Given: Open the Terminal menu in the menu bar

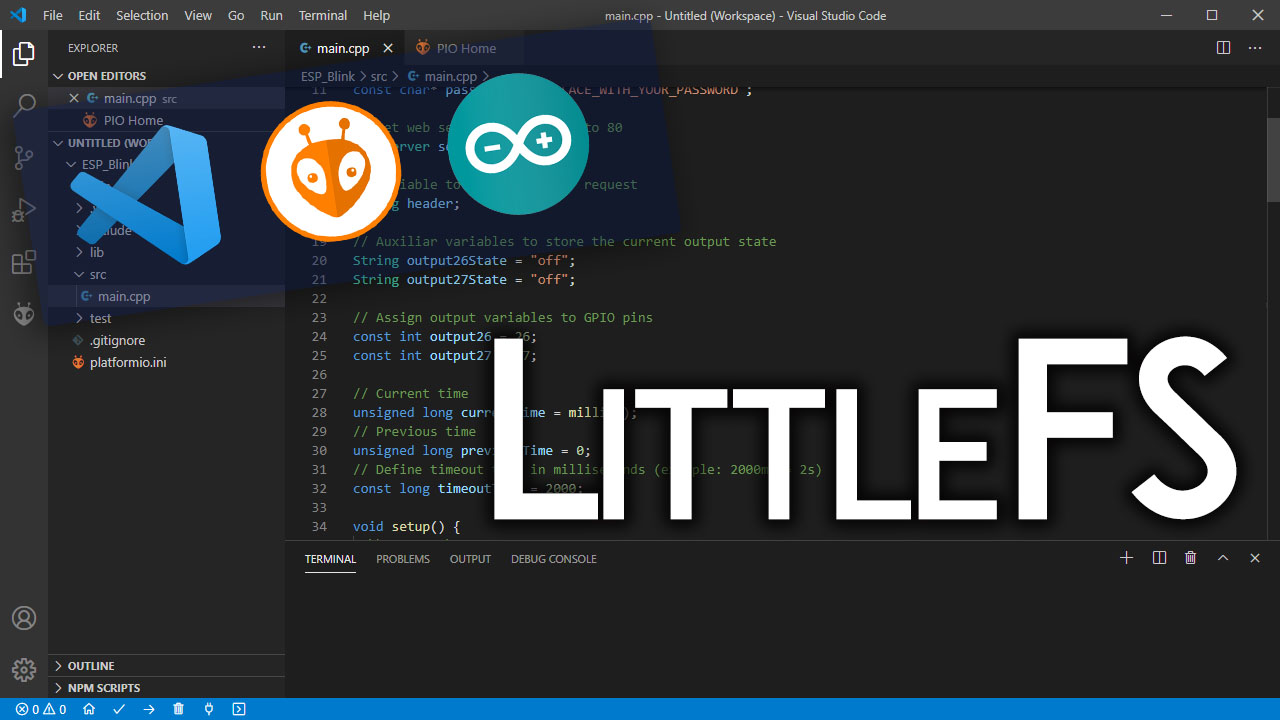Looking at the screenshot, I should (x=322, y=15).
